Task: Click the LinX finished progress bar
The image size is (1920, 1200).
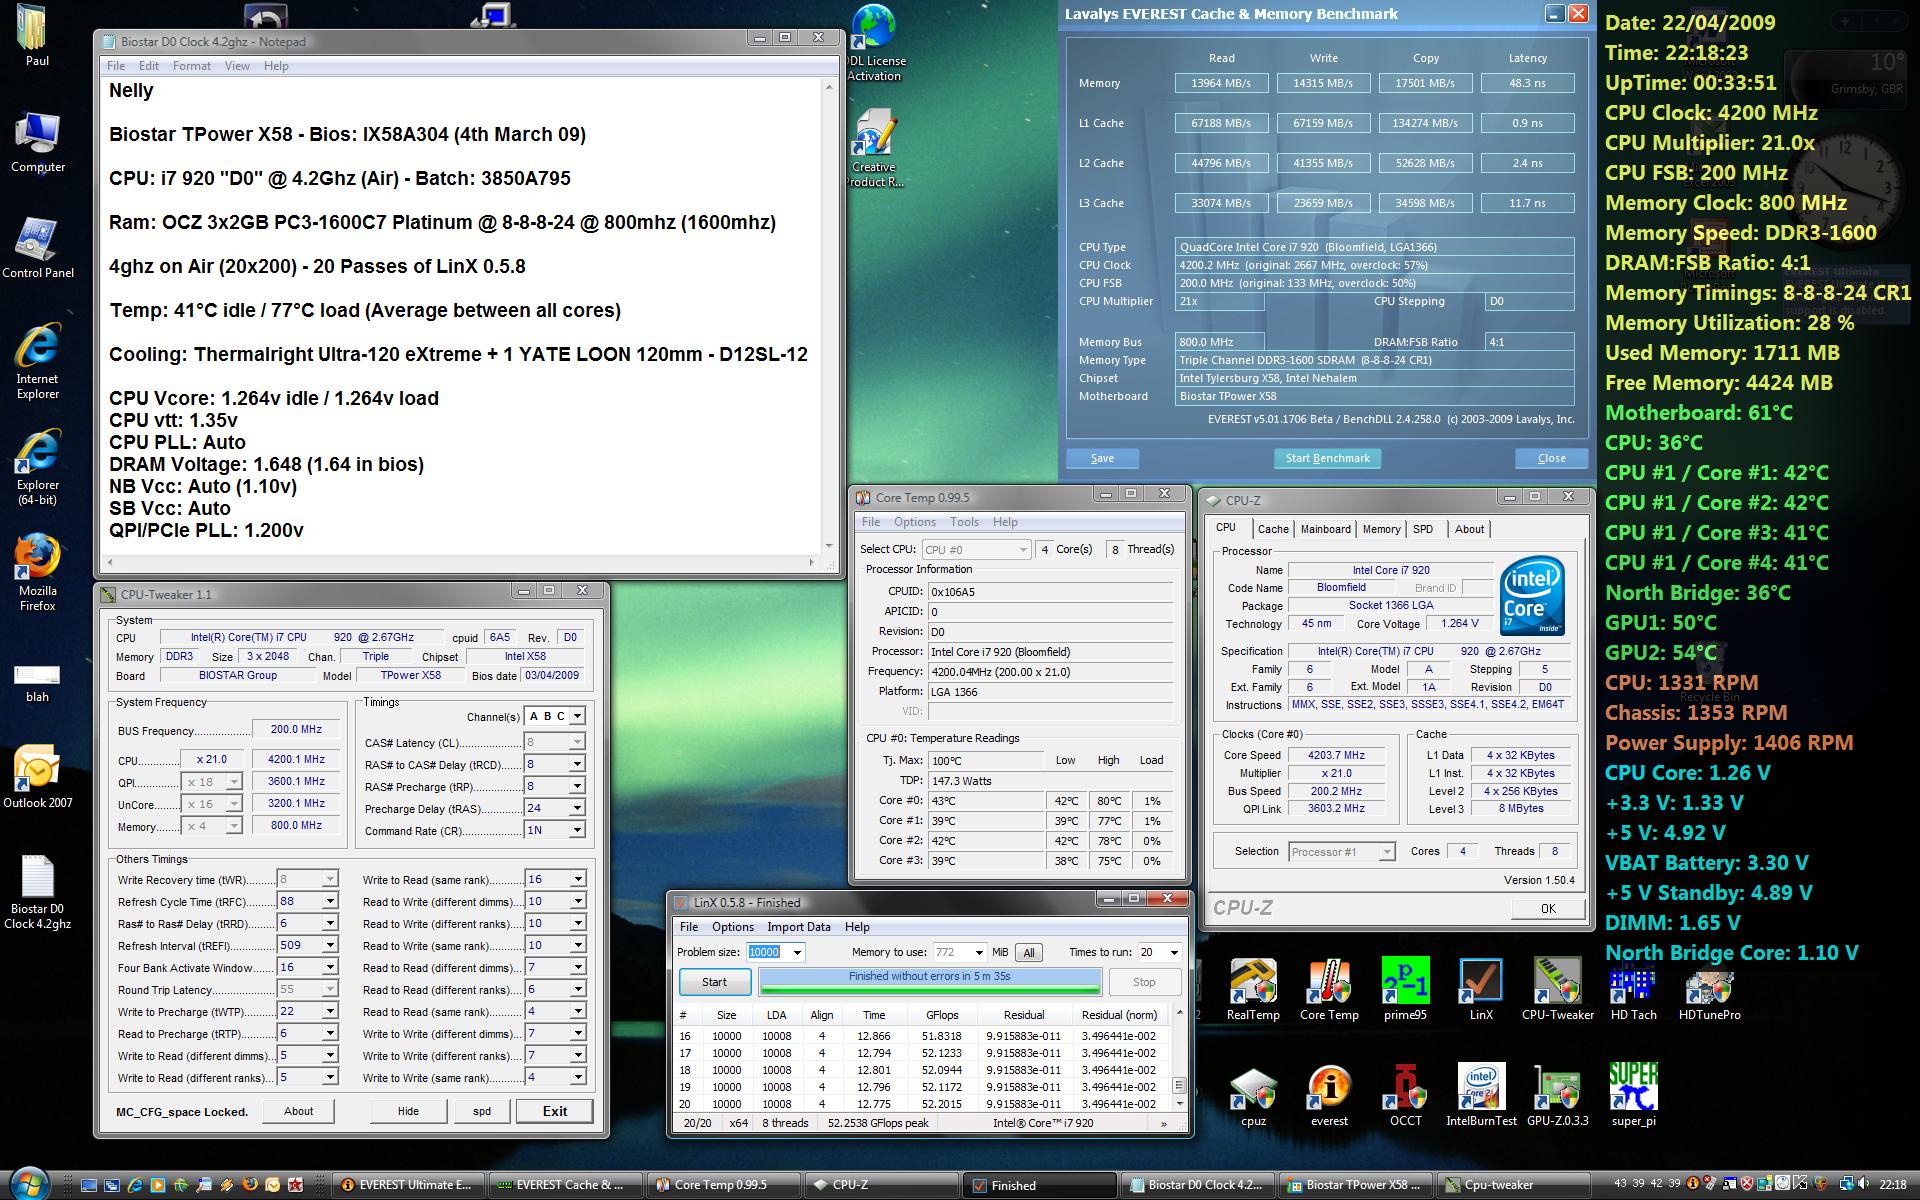Action: (x=929, y=982)
